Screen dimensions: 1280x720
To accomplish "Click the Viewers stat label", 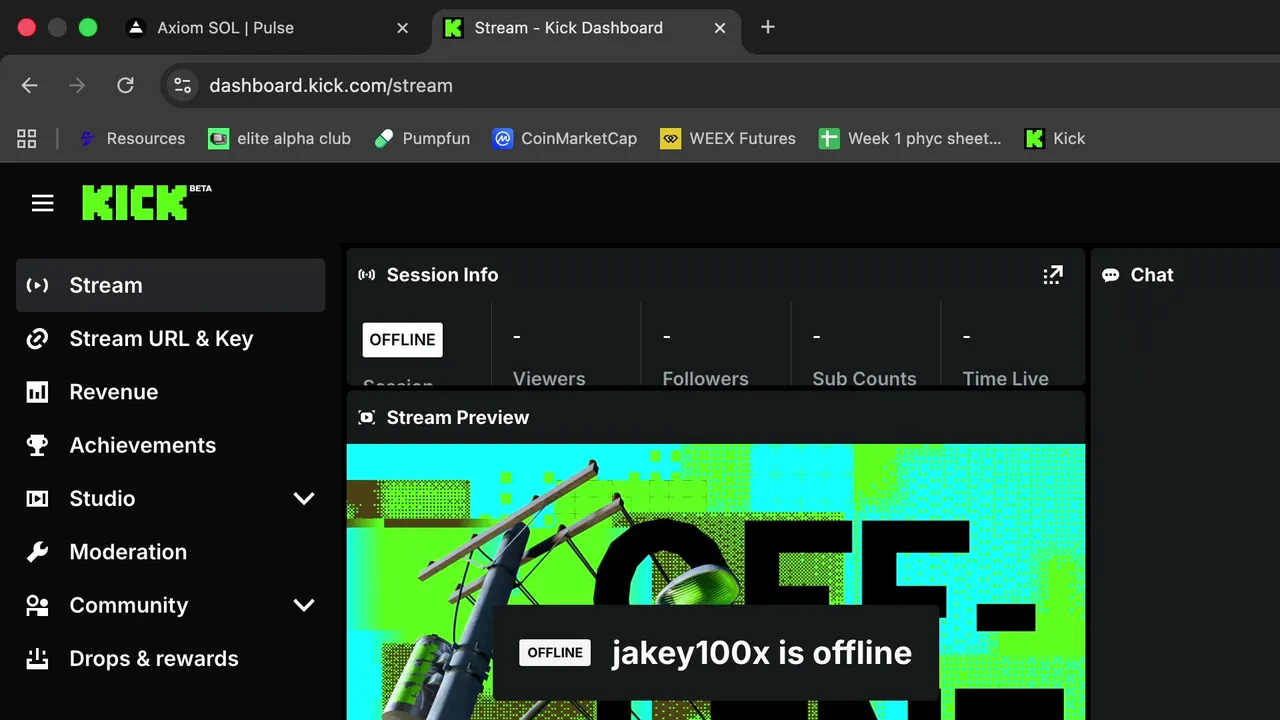I will [549, 378].
